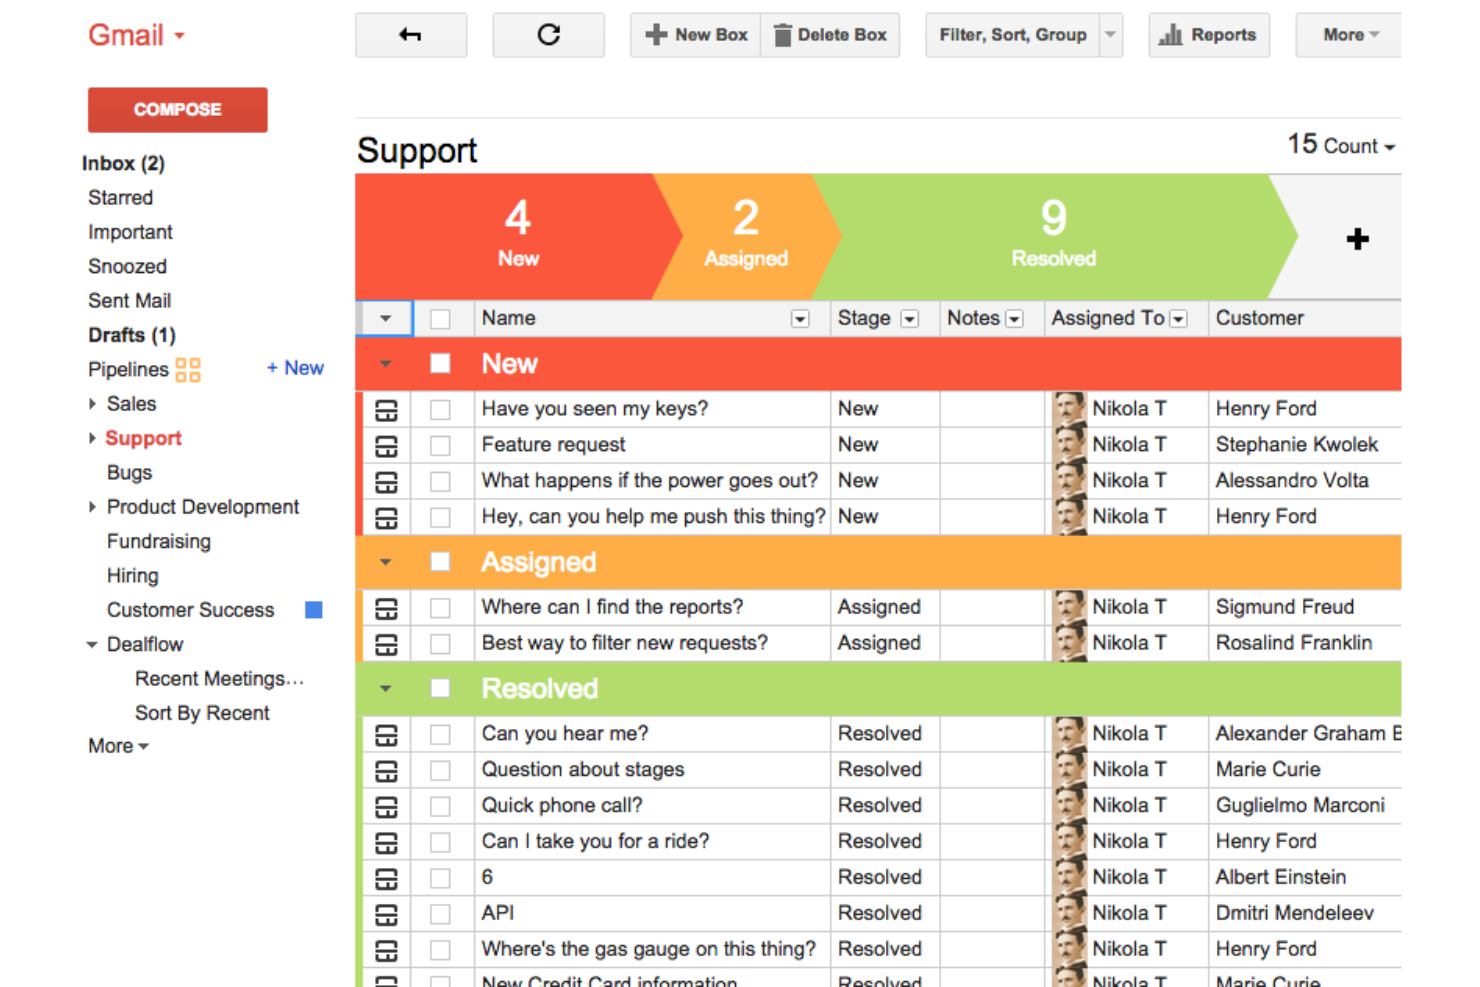Viewport: 1480px width, 987px height.
Task: Click the '+ New' link beside Pipelines
Action: tap(295, 368)
